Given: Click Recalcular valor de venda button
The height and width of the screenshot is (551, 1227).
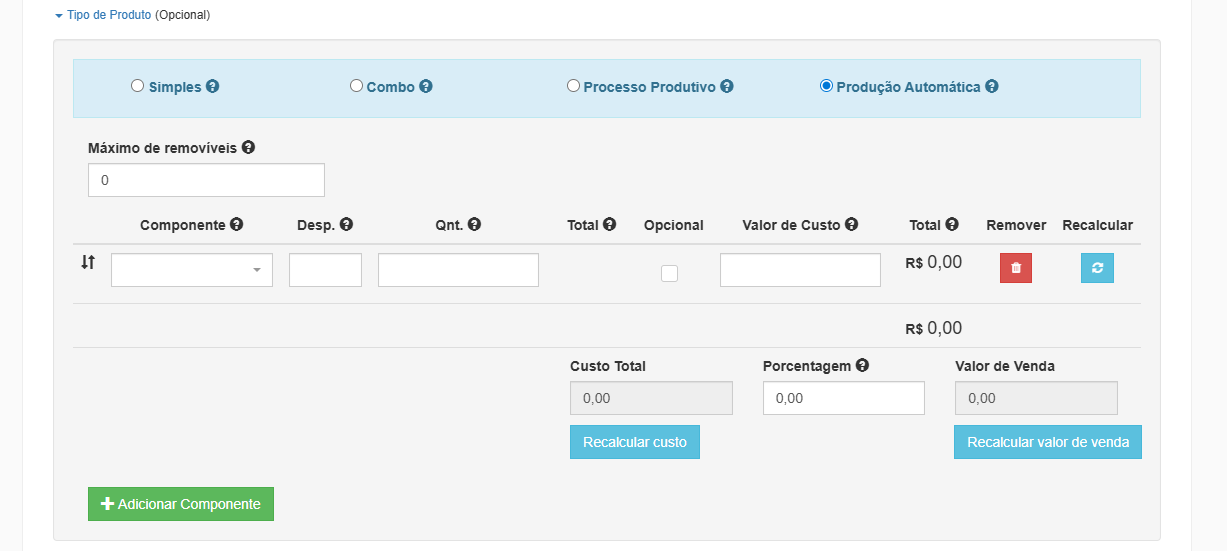Looking at the screenshot, I should point(1048,442).
